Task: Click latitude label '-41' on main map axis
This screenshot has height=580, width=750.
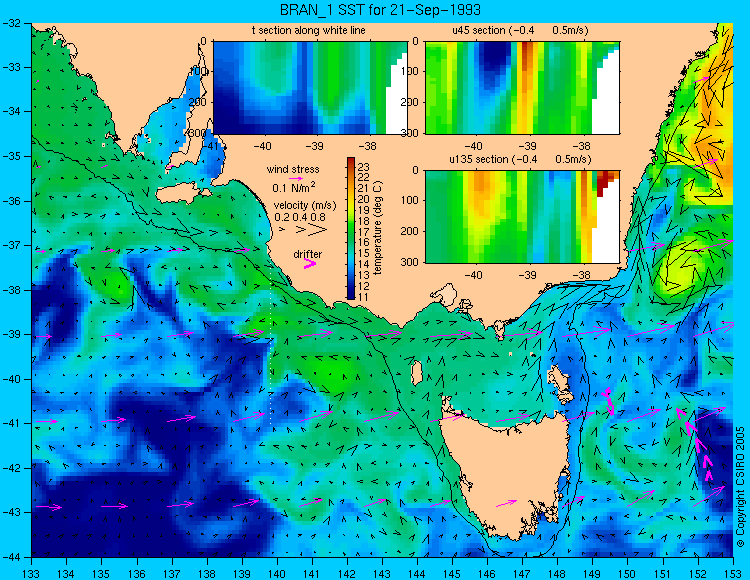Action: point(12,423)
